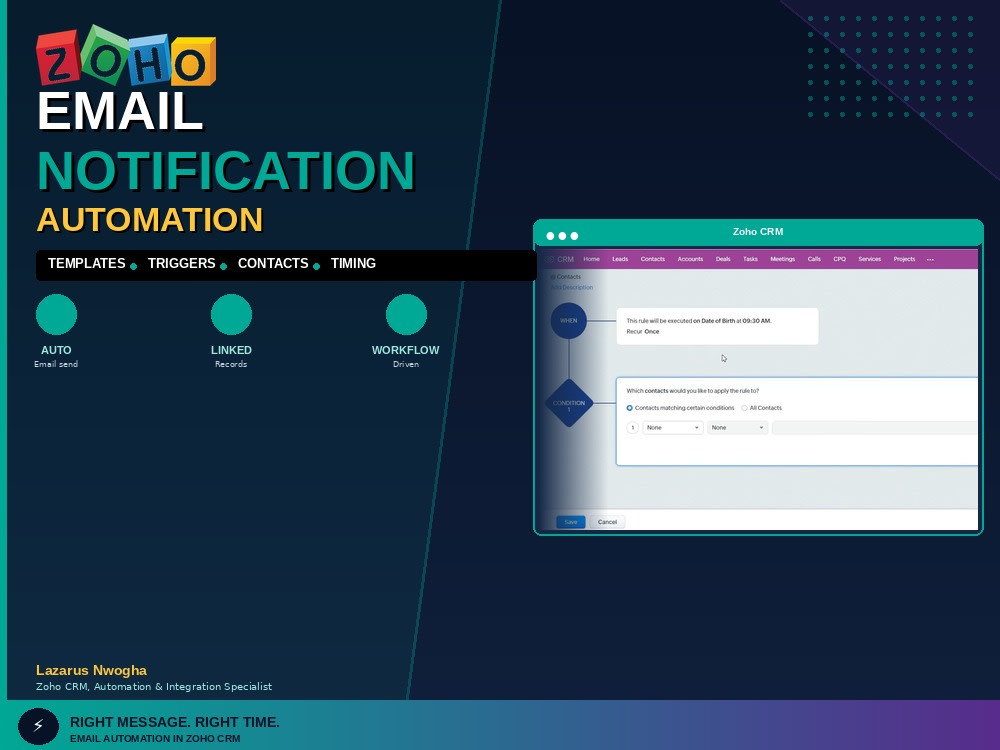Open the first None field dropdown
1000x750 pixels.
click(673, 428)
